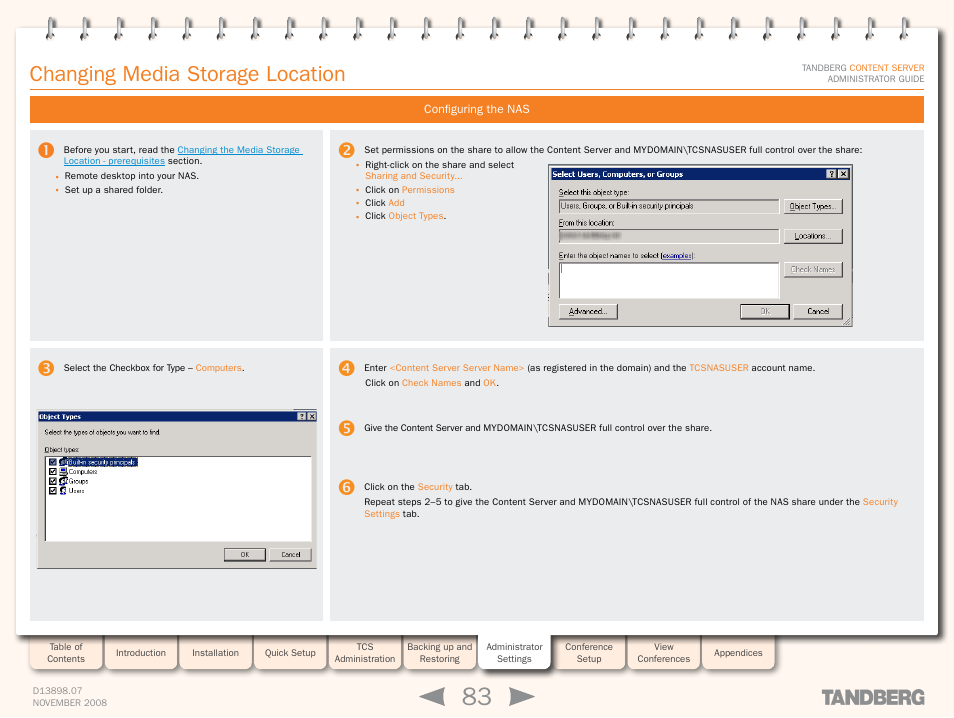954x718 pixels.
Task: Click the Groups object type icon
Action: (x=63, y=481)
